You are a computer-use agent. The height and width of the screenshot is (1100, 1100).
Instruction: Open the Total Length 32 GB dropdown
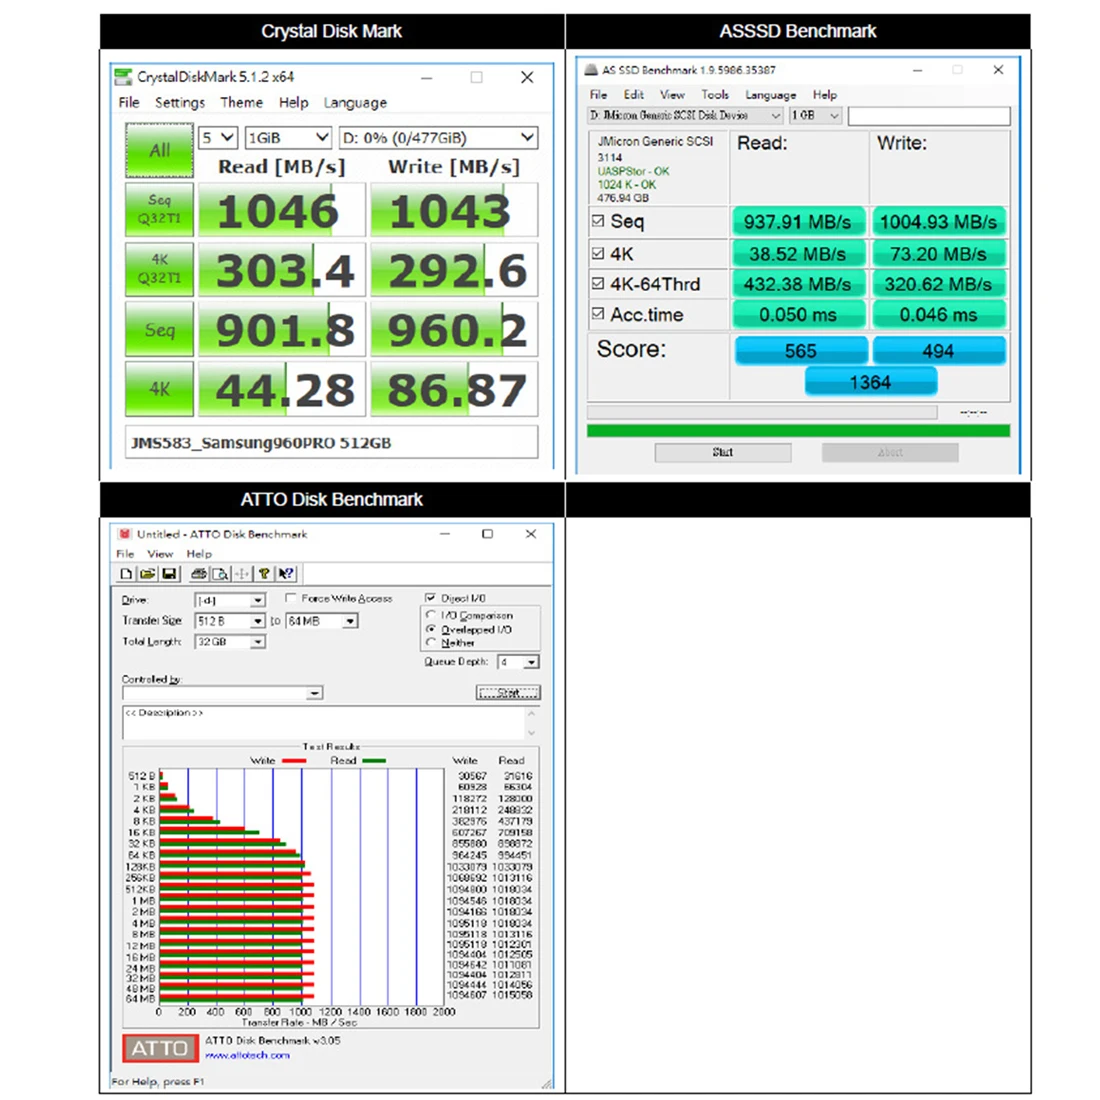click(229, 642)
